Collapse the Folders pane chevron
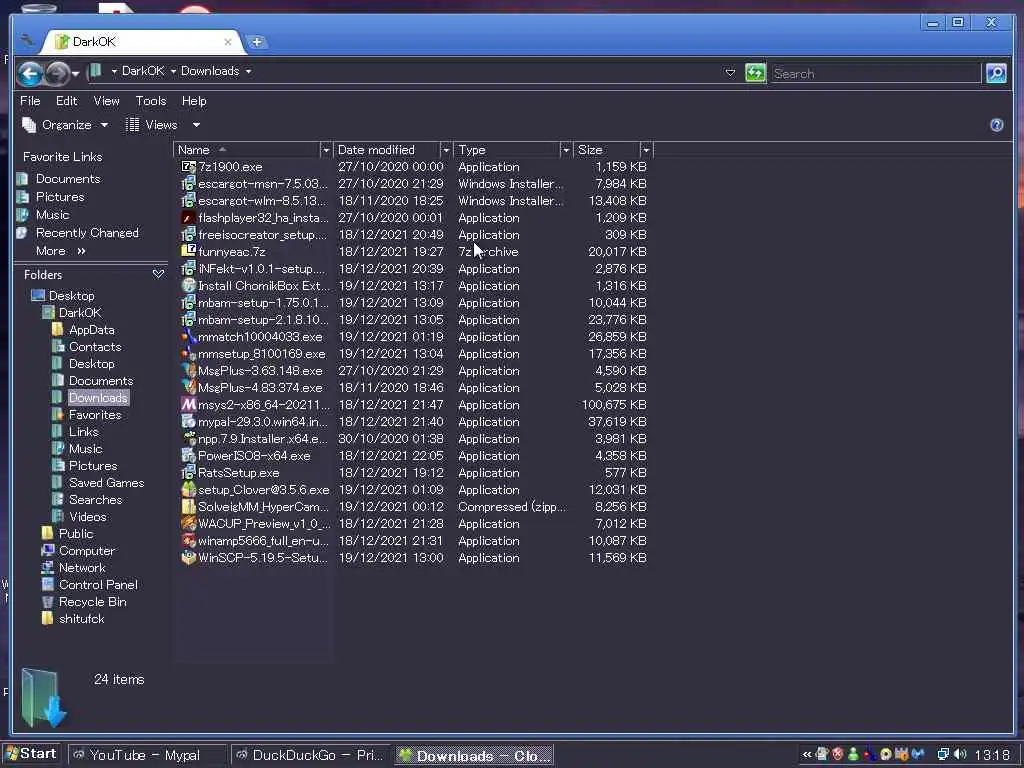 pos(158,274)
